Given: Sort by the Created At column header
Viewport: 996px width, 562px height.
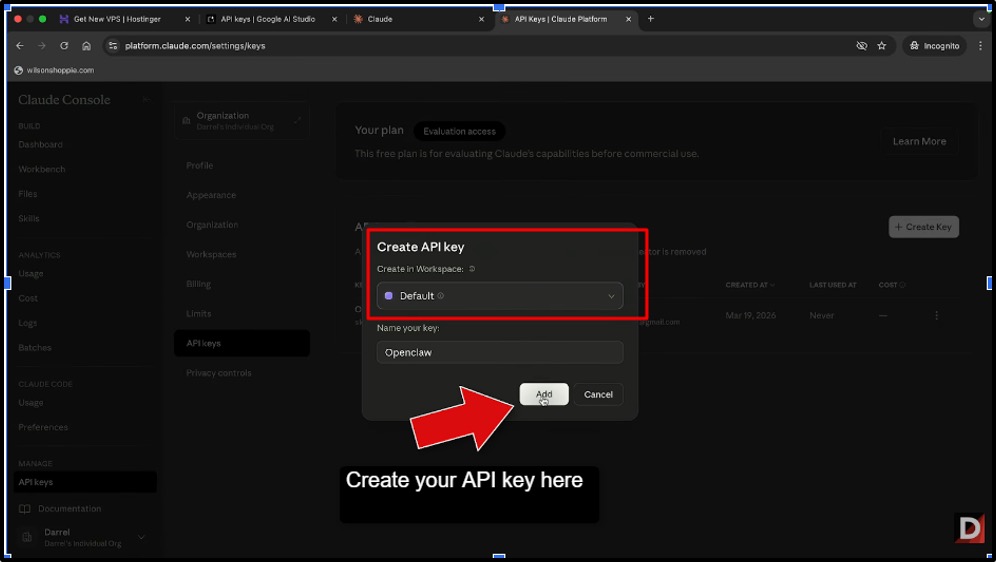Looking at the screenshot, I should 750,285.
